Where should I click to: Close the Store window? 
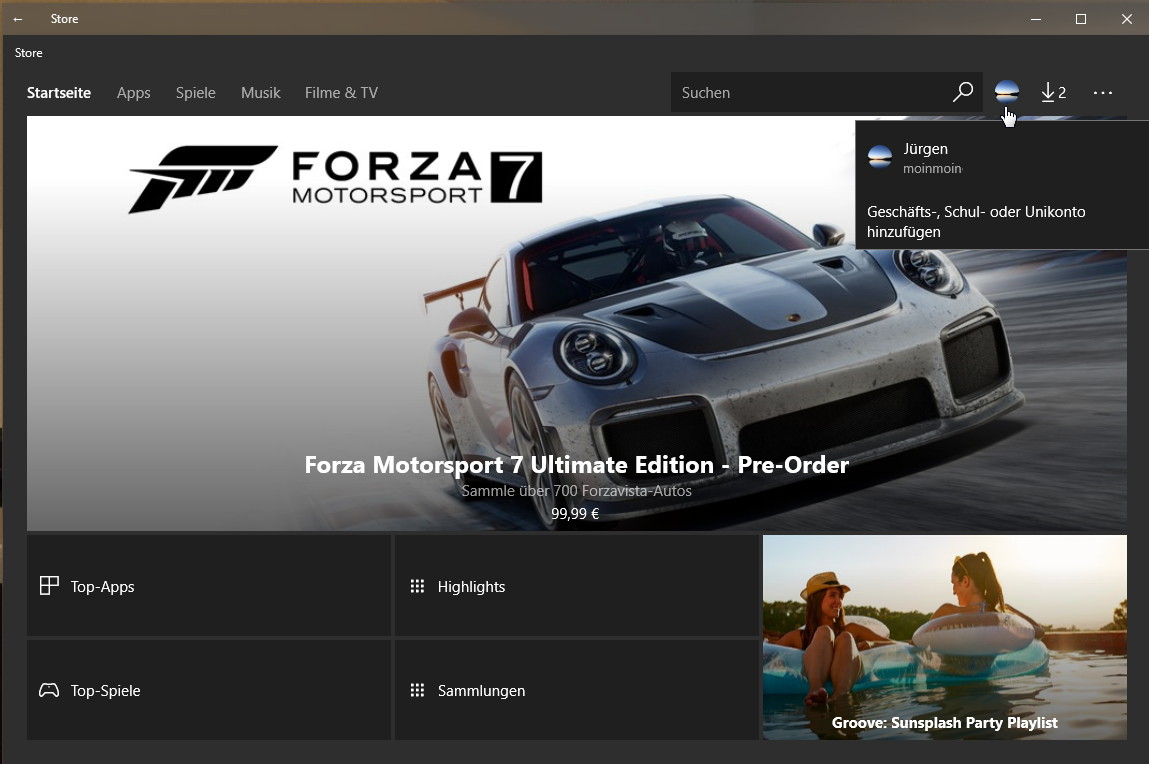click(1127, 19)
